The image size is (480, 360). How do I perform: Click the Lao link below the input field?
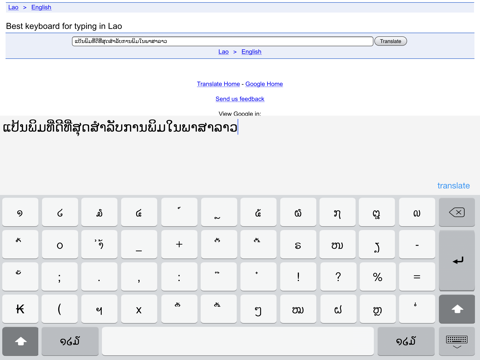point(224,52)
